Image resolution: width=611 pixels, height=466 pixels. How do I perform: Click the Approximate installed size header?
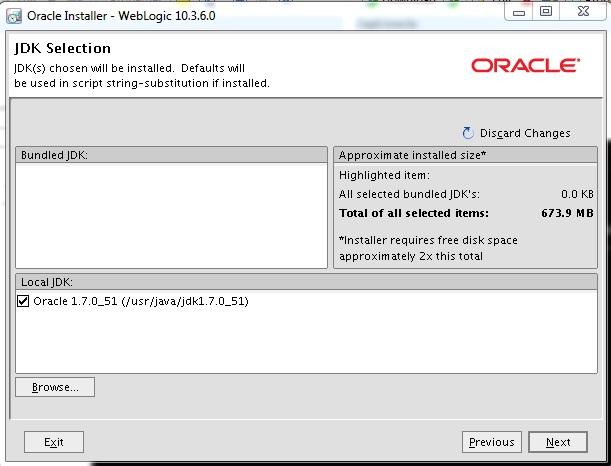pos(465,155)
